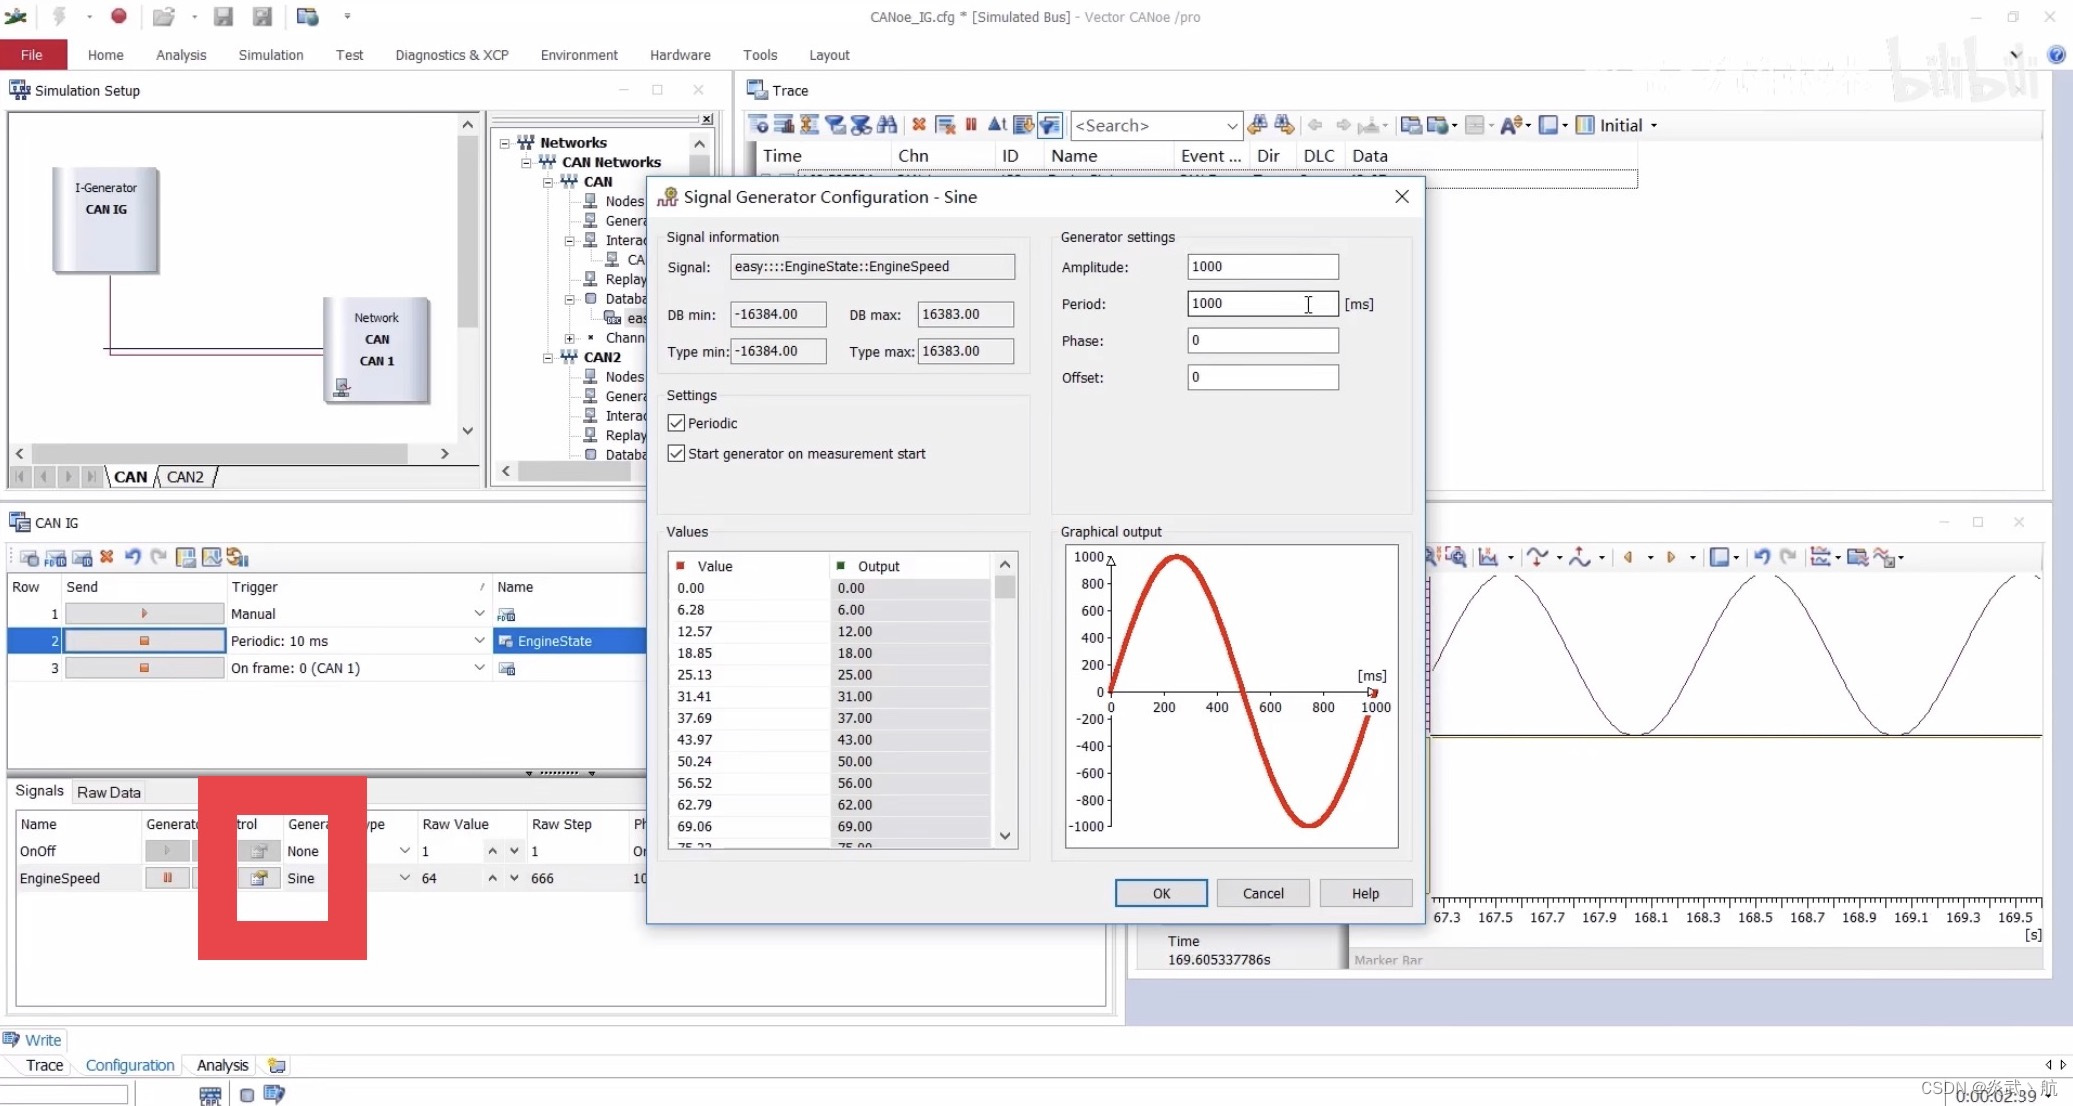
Task: Click the red X delete icon in the CAN IG toolbar
Action: tap(107, 557)
